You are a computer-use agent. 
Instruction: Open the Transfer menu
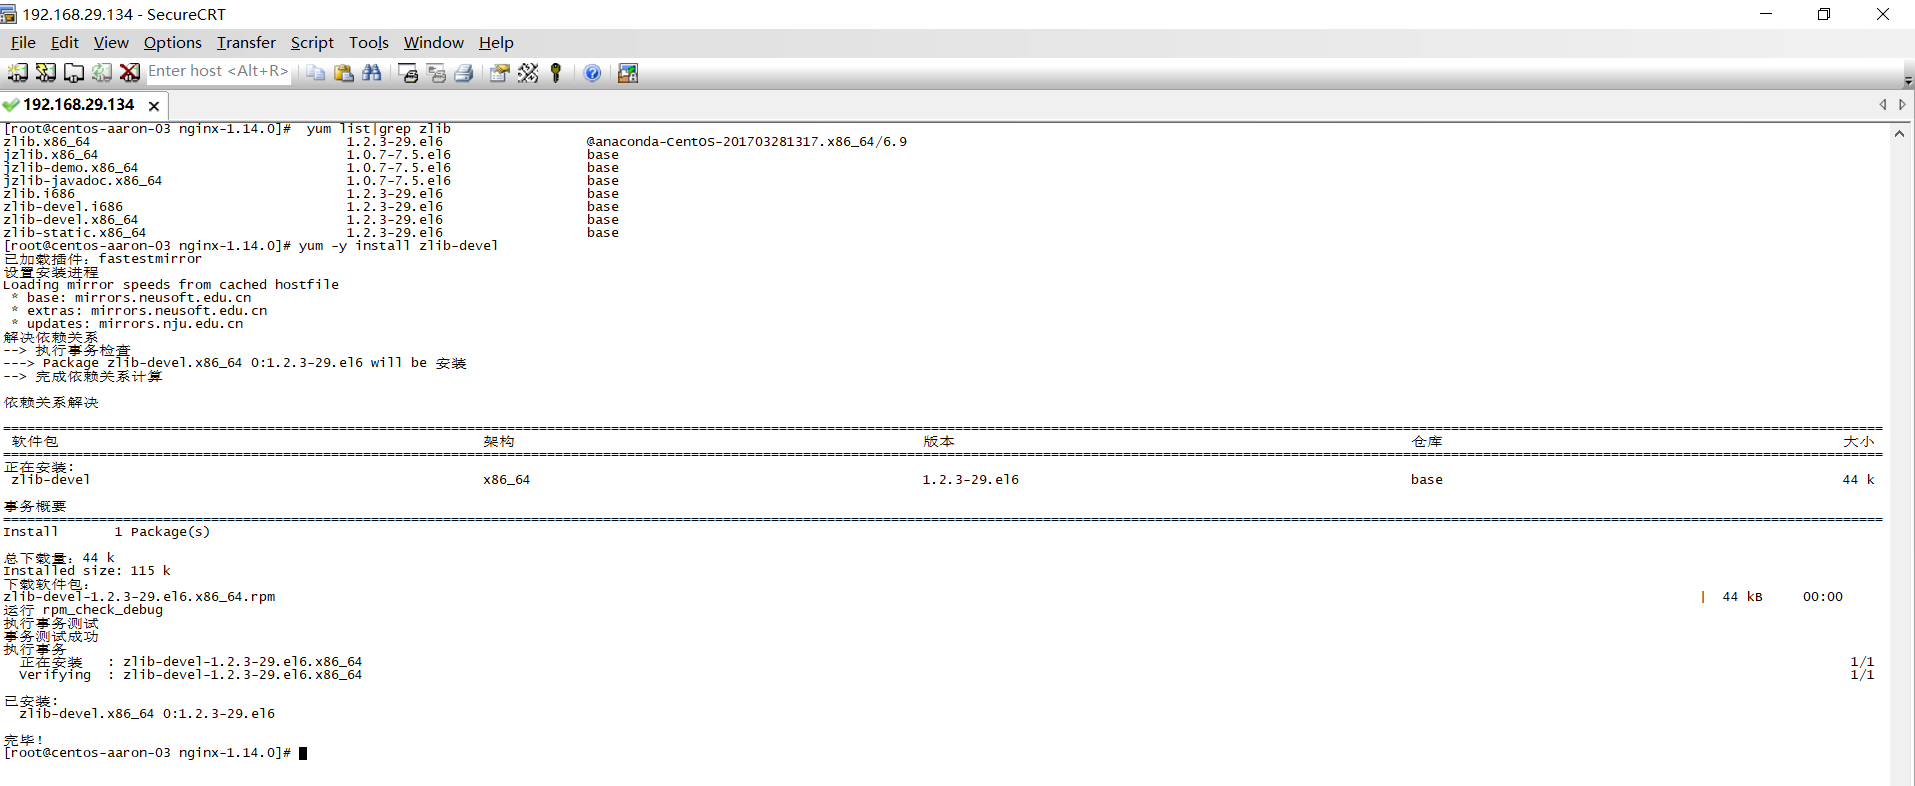246,43
